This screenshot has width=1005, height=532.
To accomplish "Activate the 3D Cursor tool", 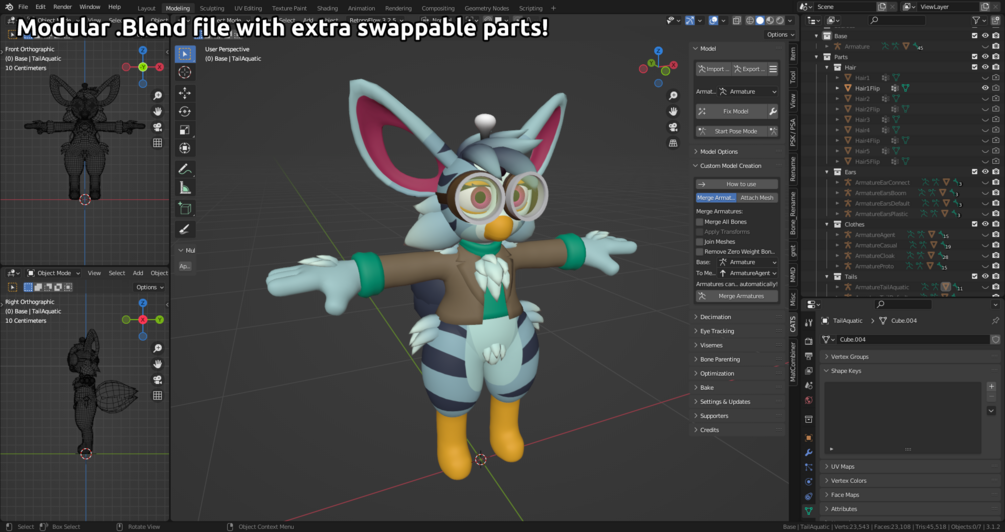I will pos(185,72).
